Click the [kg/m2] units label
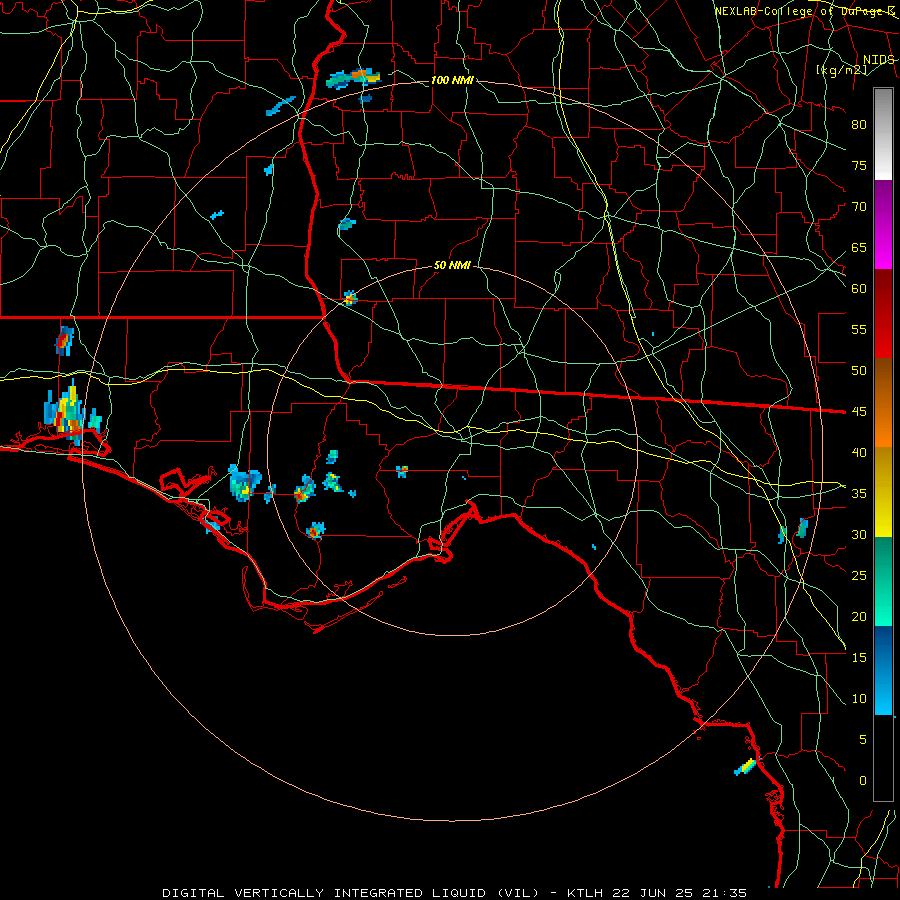This screenshot has height=900, width=900. (841, 70)
